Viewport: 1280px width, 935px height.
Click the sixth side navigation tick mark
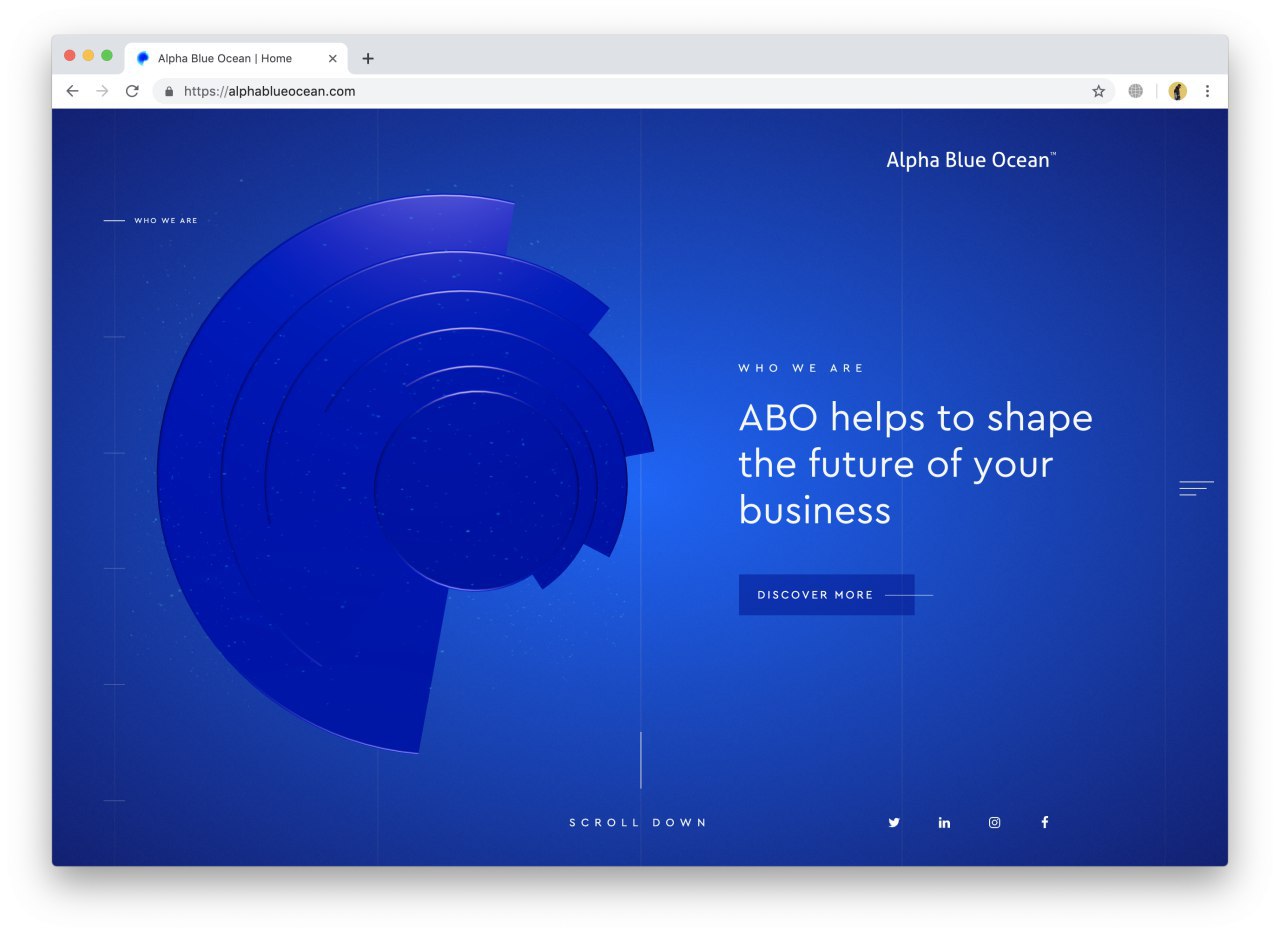click(114, 801)
